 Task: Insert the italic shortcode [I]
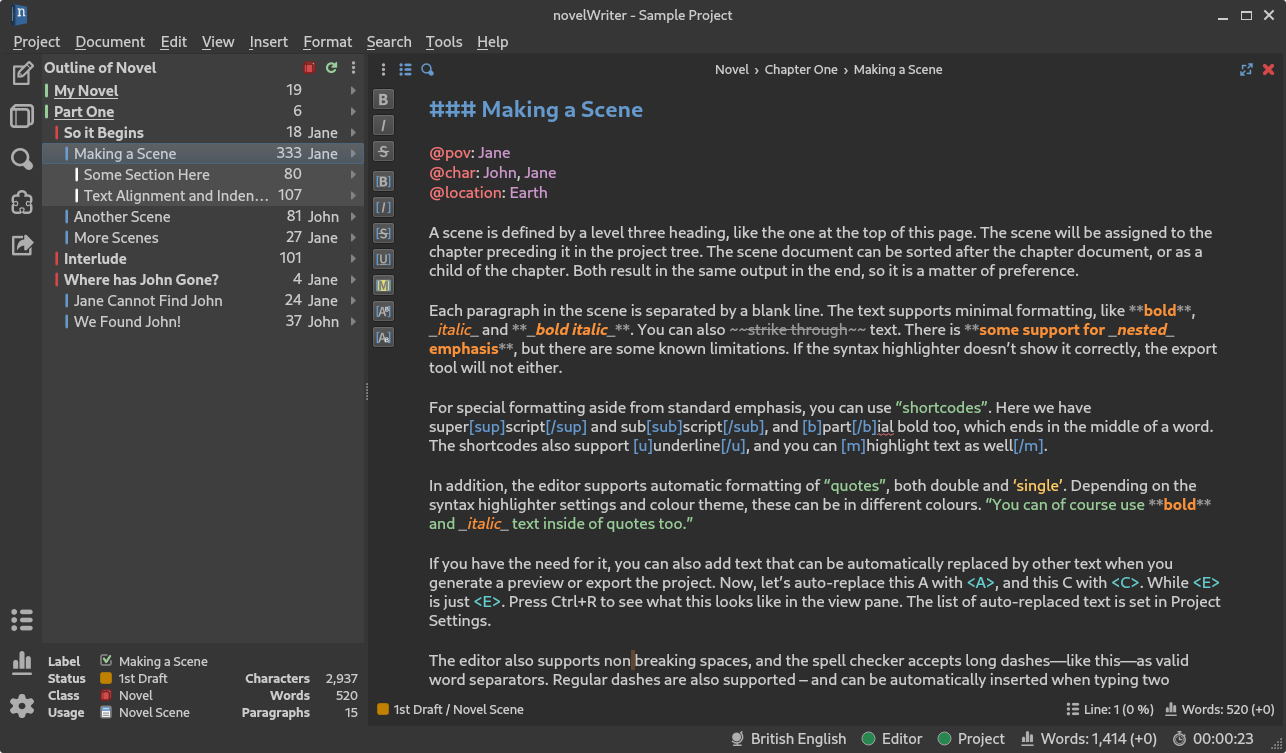pos(383,207)
